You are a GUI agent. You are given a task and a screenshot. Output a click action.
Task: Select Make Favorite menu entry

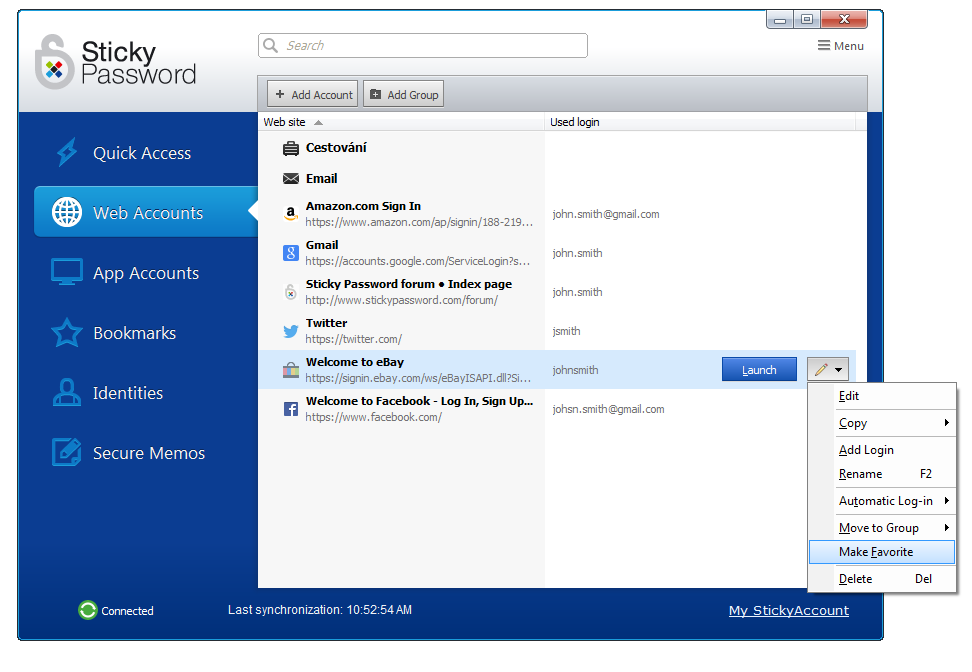[x=881, y=552]
